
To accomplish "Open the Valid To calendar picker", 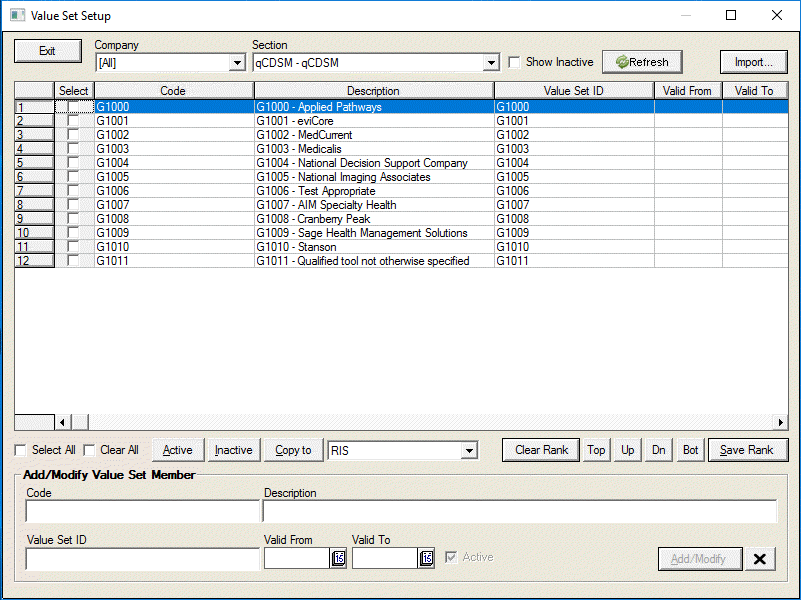I will coord(427,559).
